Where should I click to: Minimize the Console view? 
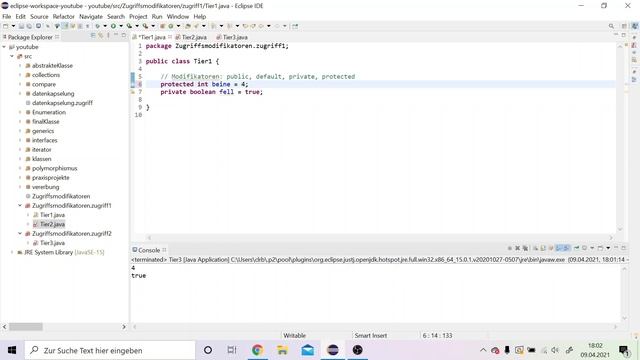point(616,247)
